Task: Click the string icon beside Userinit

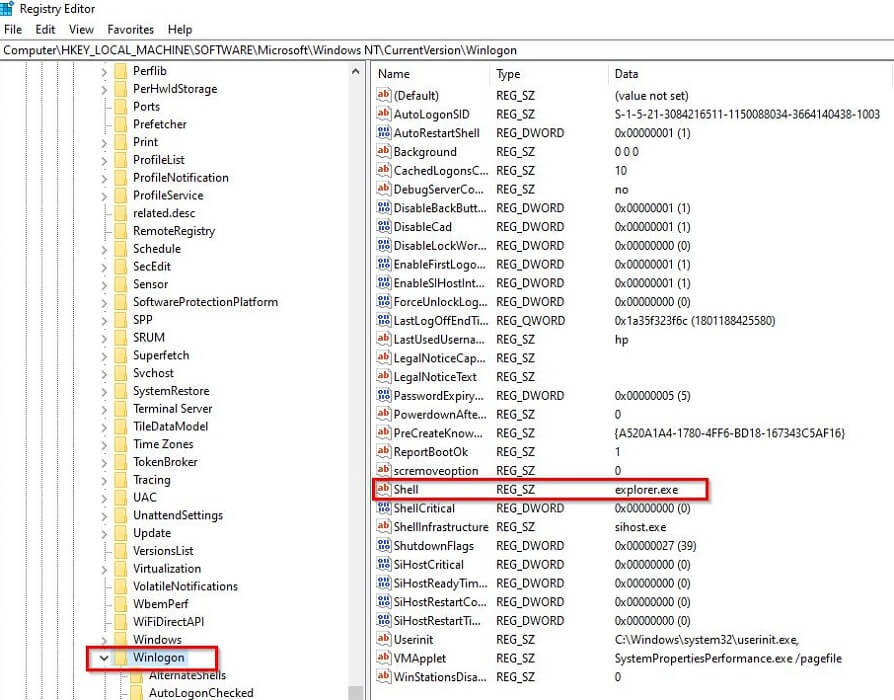Action: (x=382, y=639)
